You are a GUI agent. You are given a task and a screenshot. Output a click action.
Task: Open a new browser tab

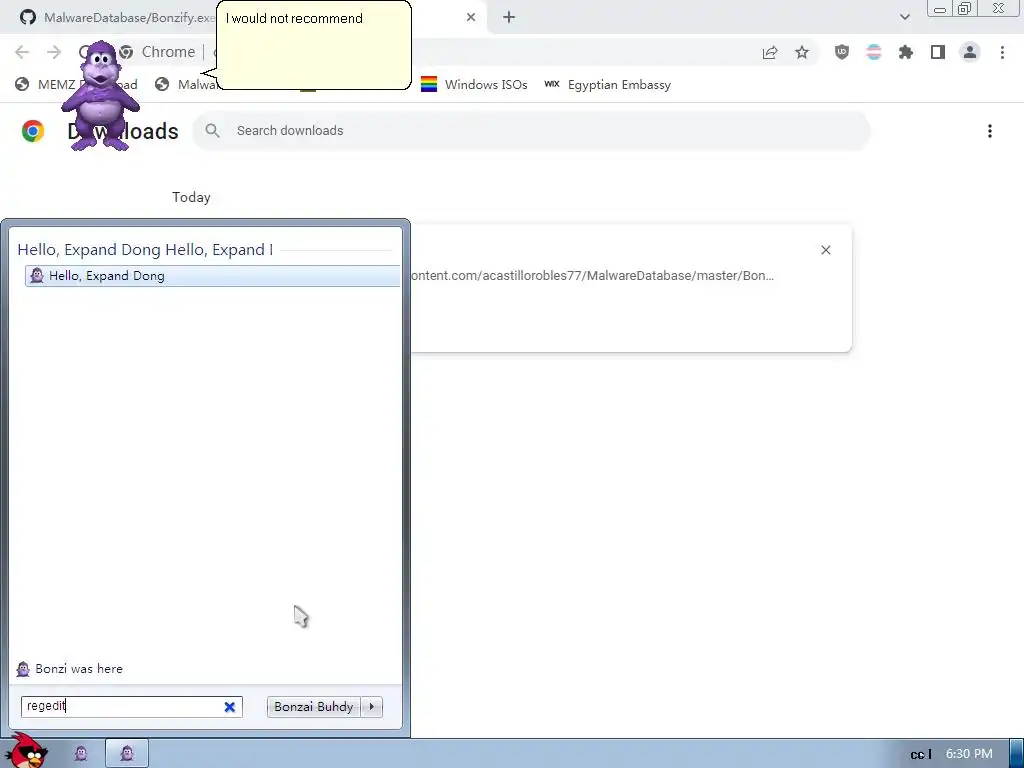[509, 18]
